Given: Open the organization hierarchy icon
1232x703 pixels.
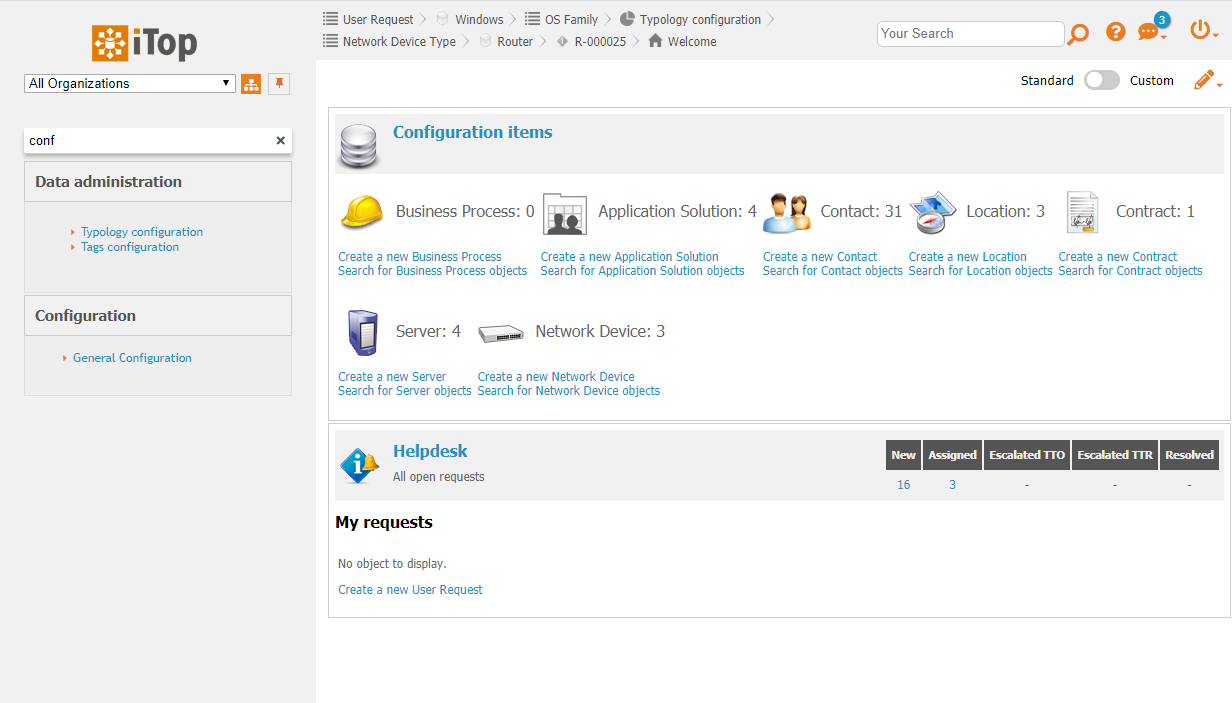Looking at the screenshot, I should click(251, 84).
